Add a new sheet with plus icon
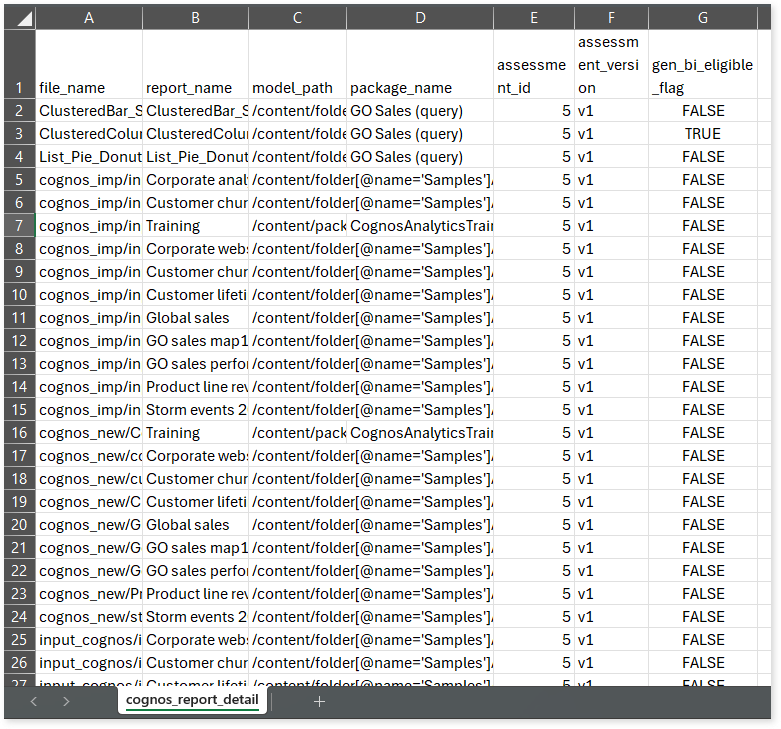Screen dimensions: 781x729 point(319,701)
